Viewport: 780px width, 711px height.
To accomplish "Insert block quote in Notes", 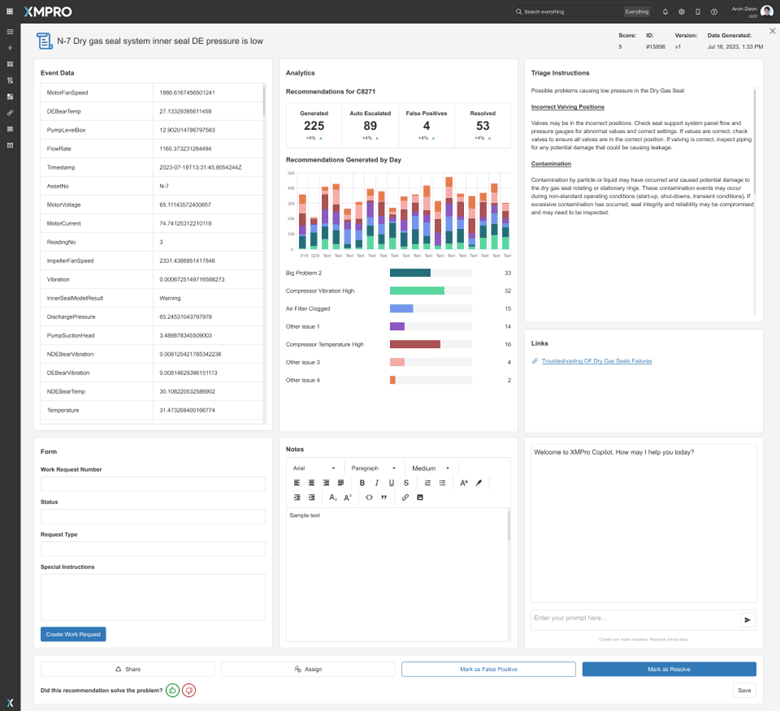I will coord(384,498).
